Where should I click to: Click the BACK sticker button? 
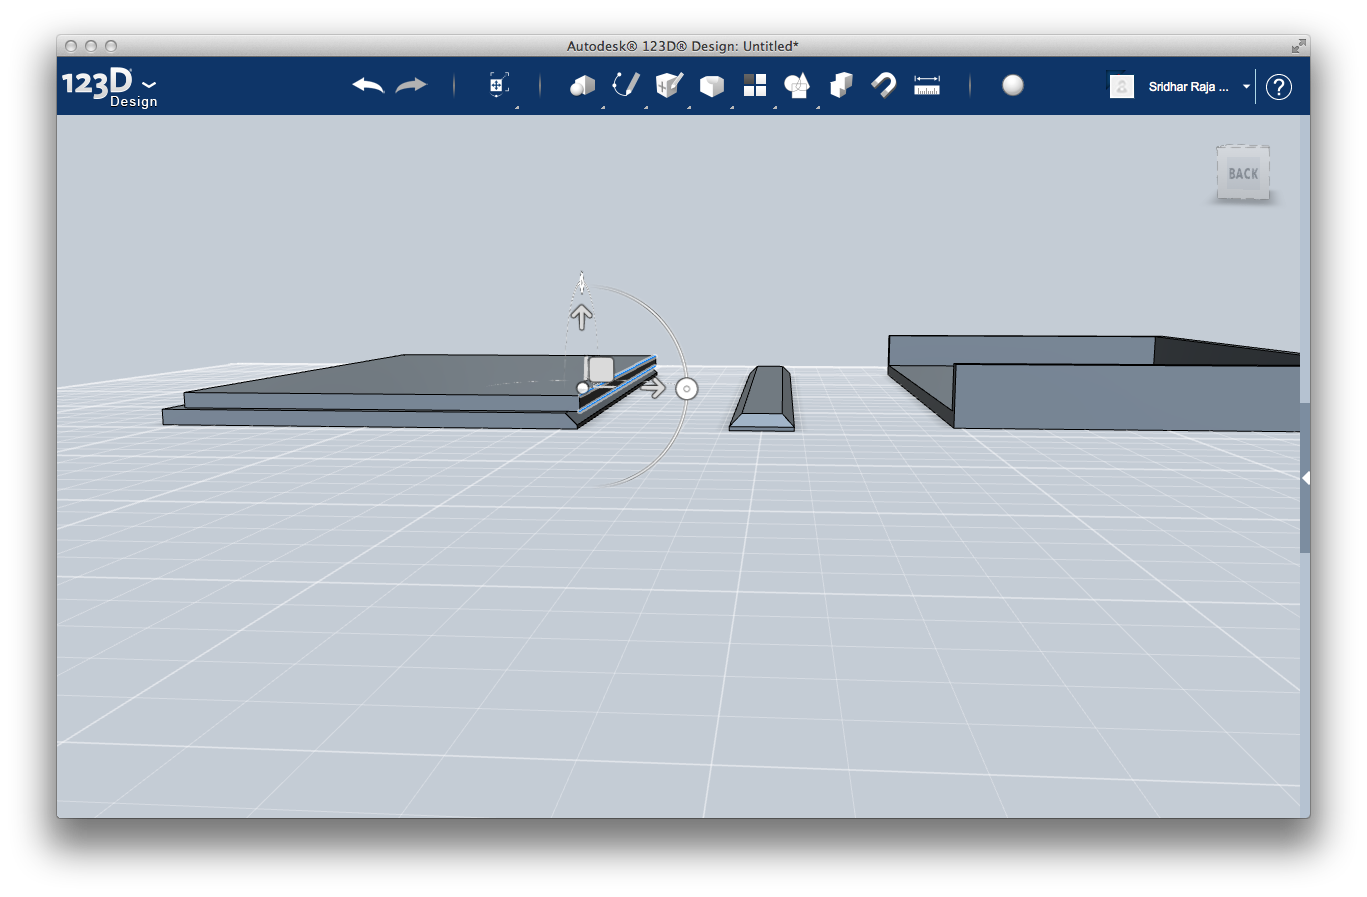(1242, 172)
